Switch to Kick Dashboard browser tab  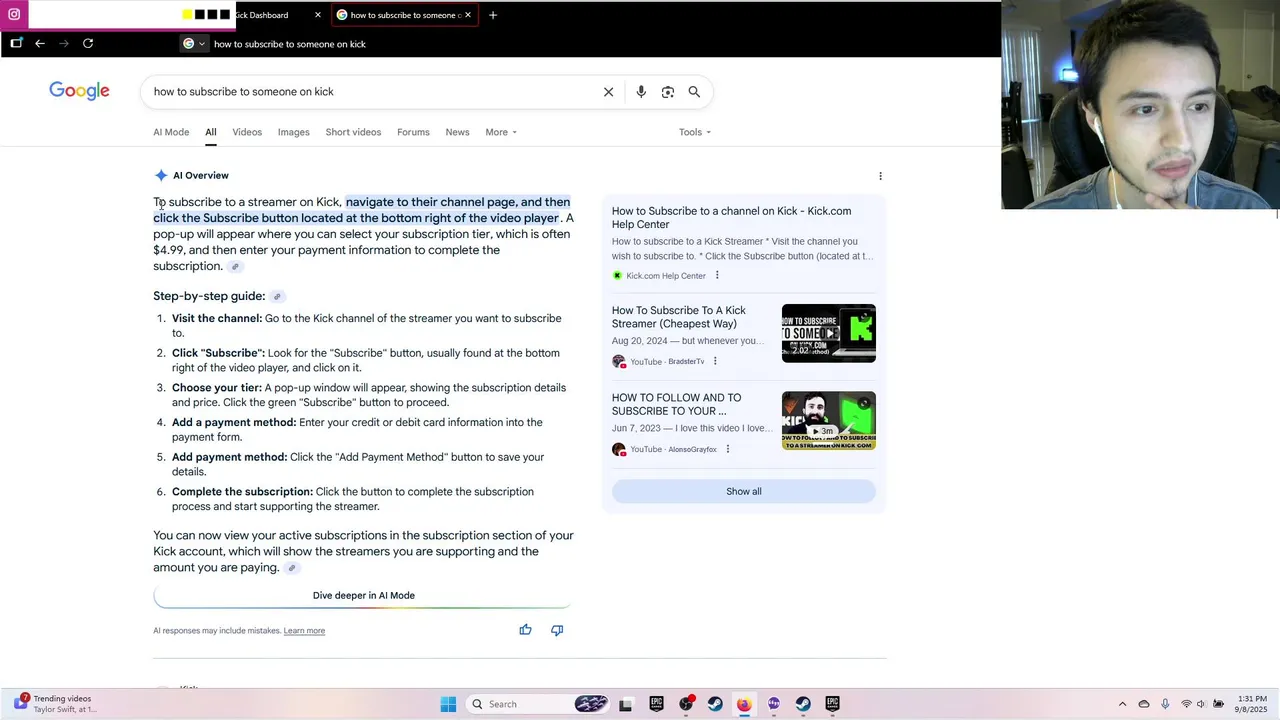coord(265,15)
